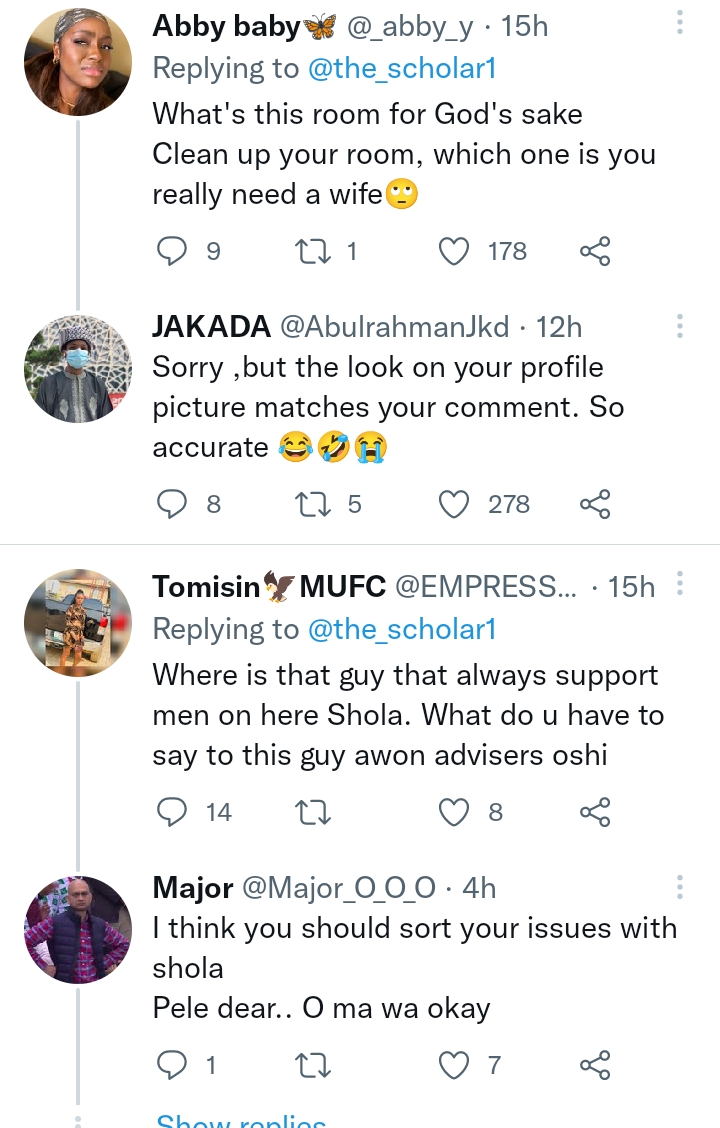The height and width of the screenshot is (1128, 720).
Task: Share Major's tweet
Action: point(595,1065)
